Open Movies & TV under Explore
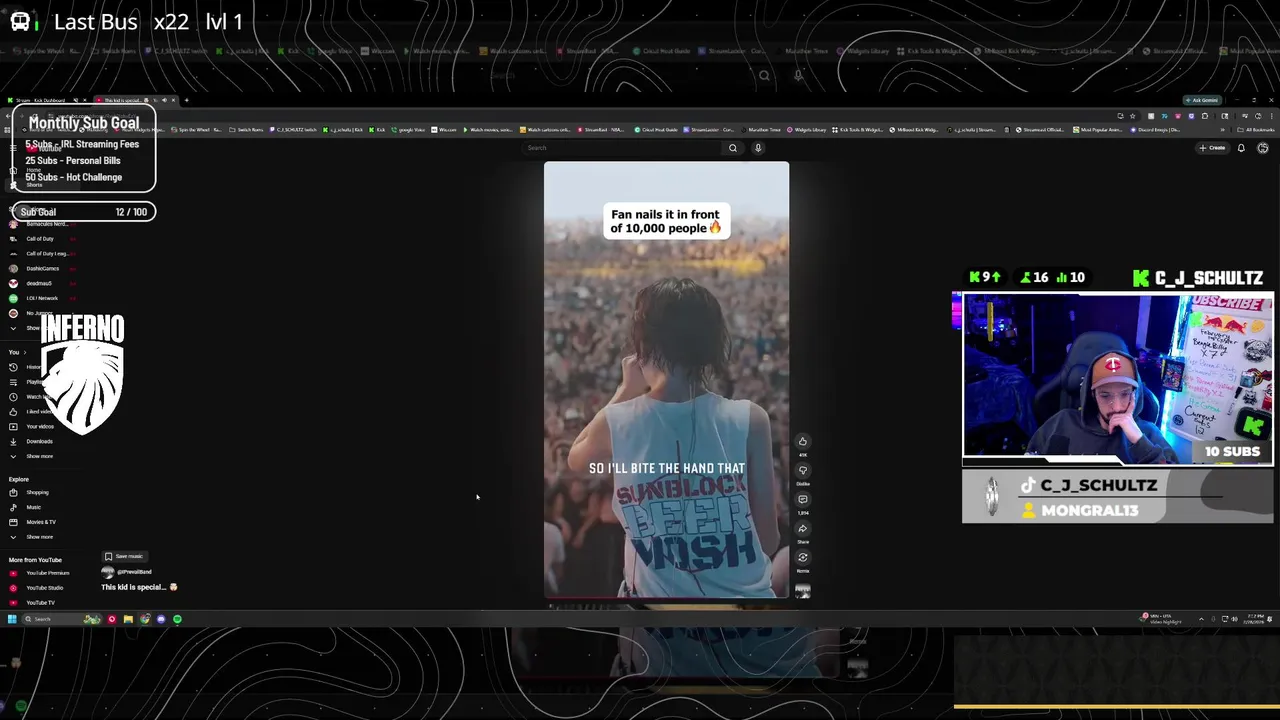The width and height of the screenshot is (1280, 720). point(41,522)
